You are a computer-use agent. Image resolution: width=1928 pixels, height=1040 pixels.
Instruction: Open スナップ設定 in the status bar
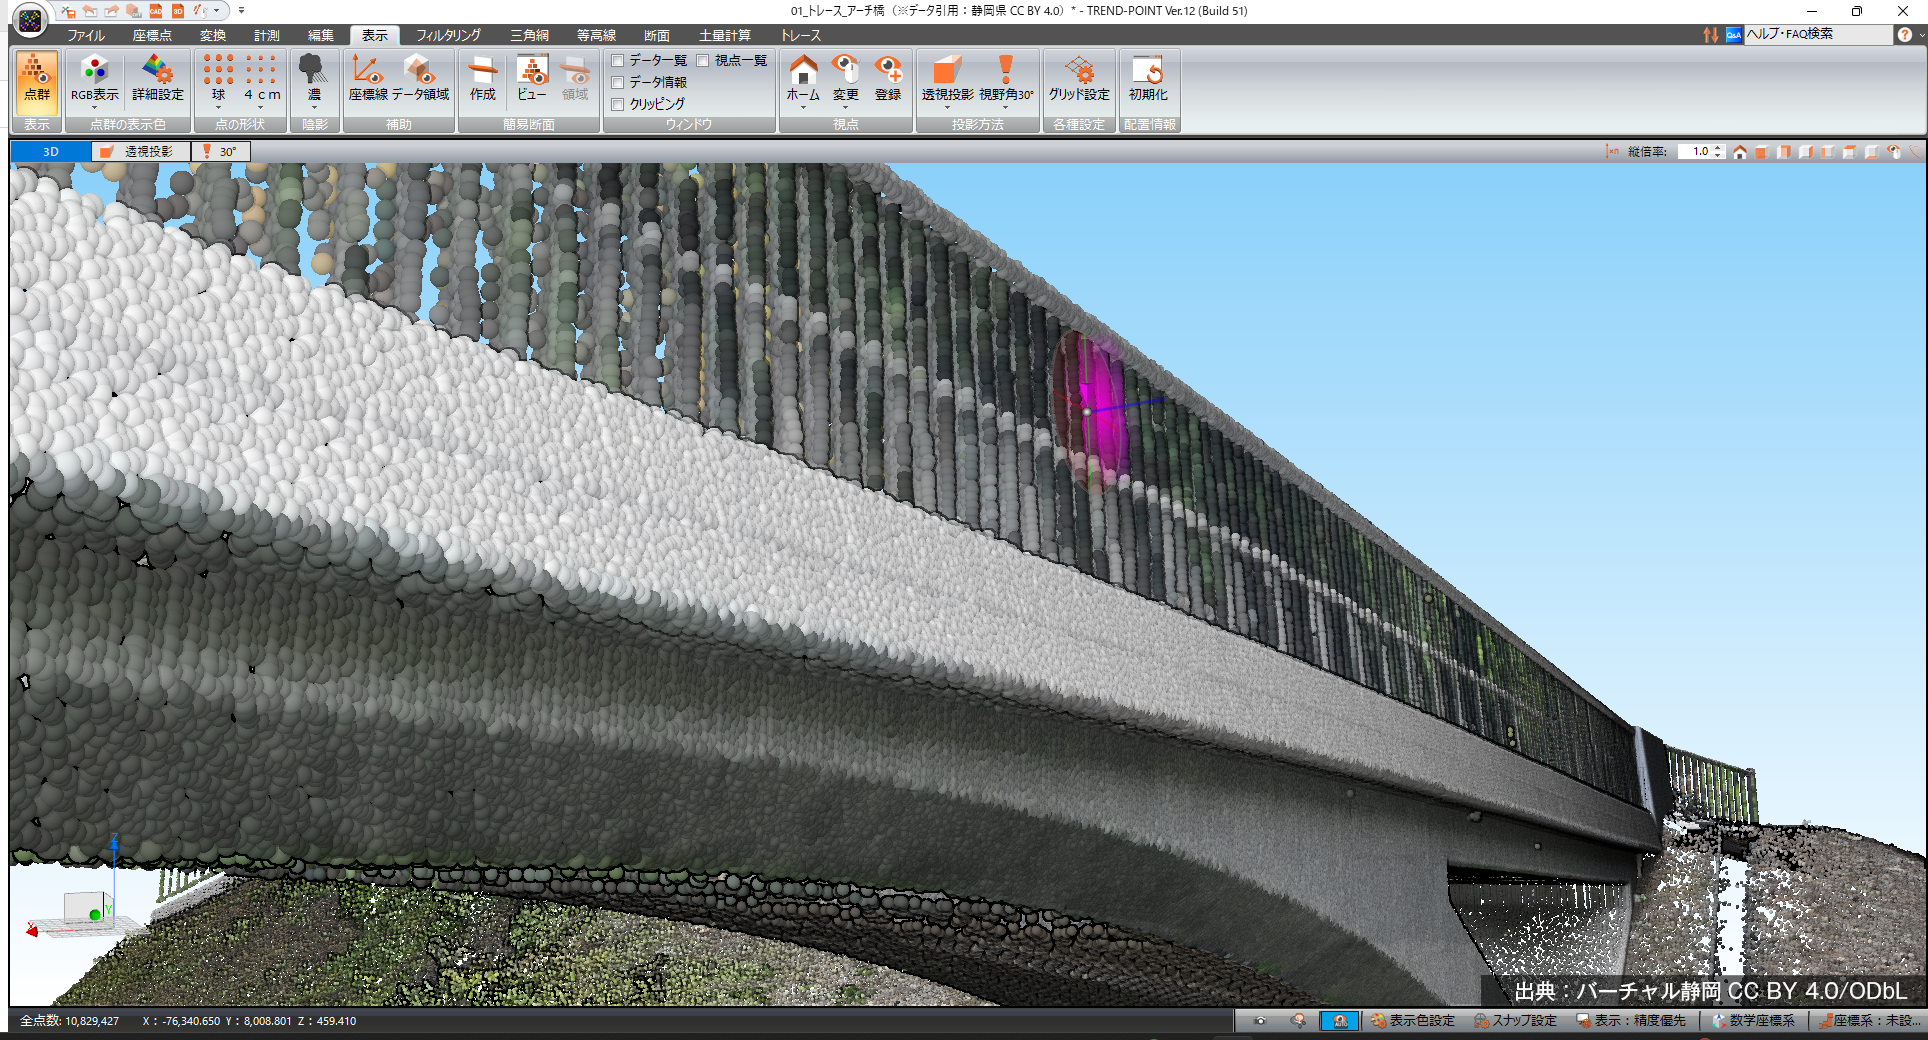click(x=1515, y=1021)
